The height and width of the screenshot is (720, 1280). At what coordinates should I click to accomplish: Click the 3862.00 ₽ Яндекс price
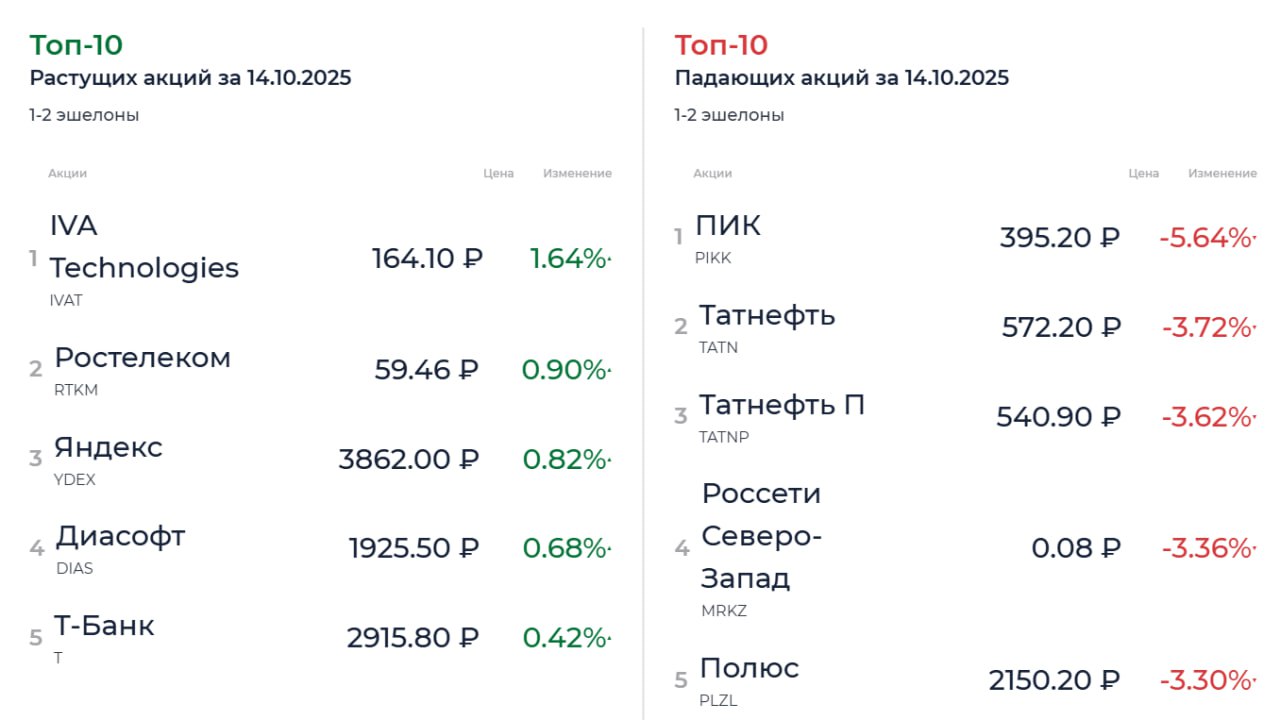409,459
